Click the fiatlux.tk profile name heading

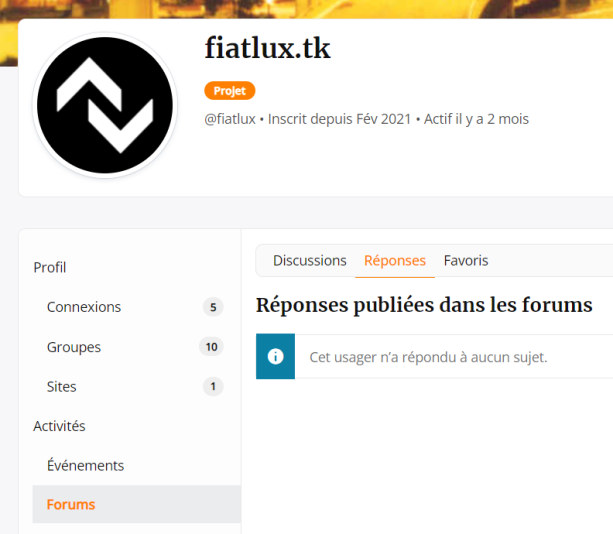pyautogui.click(x=268, y=48)
